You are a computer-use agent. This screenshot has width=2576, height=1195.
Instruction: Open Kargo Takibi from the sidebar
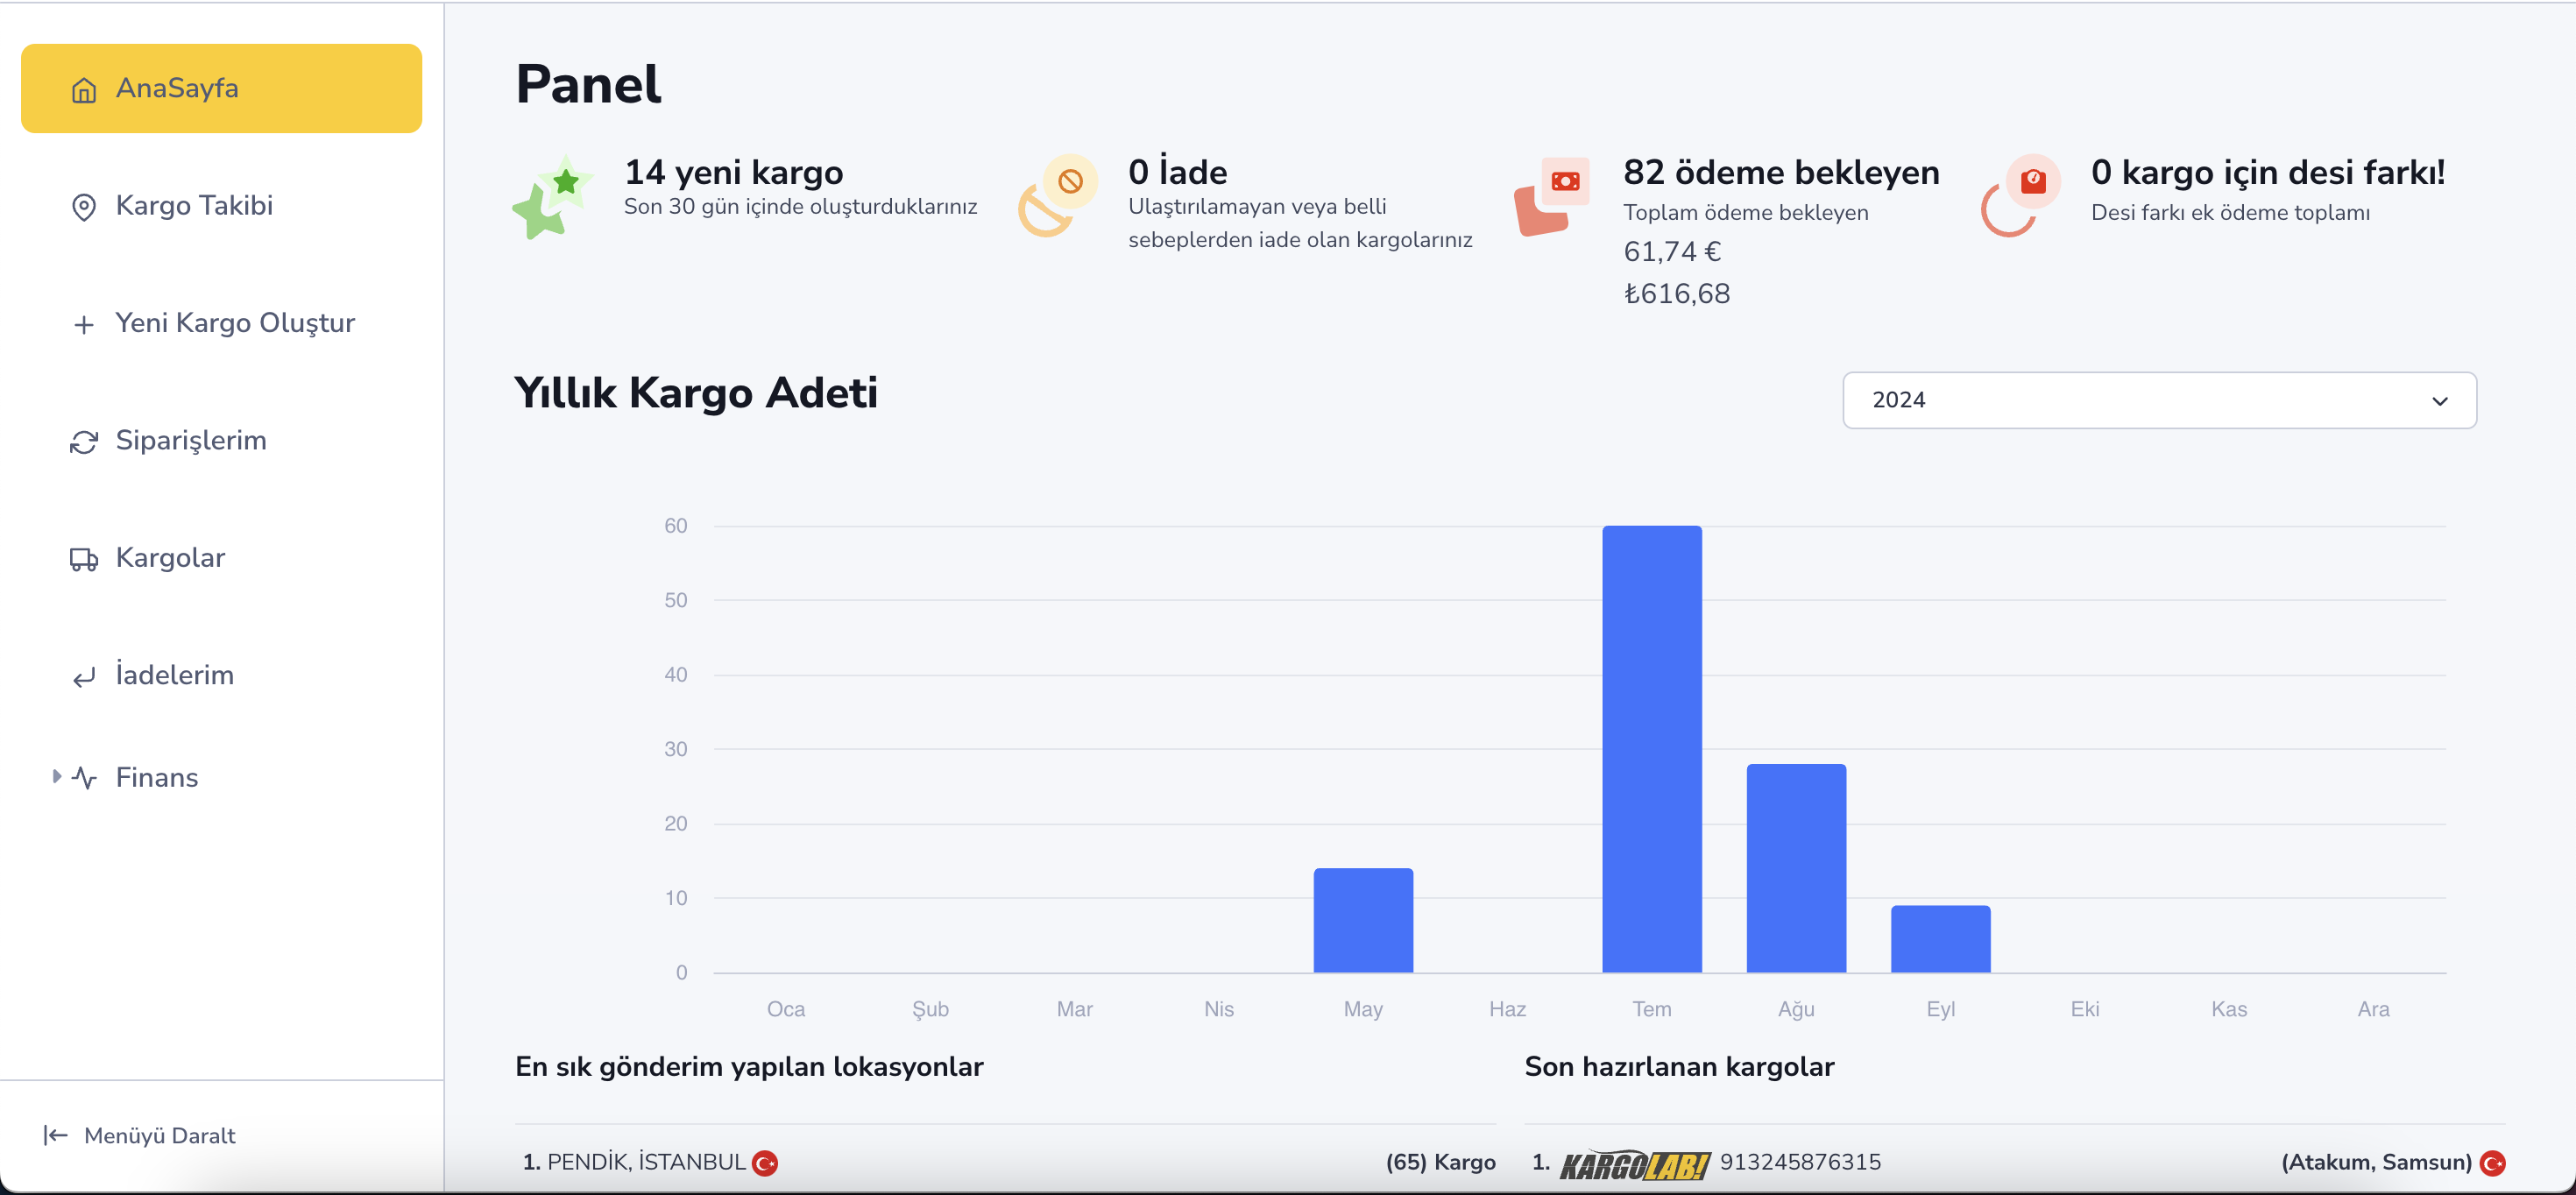pos(194,206)
